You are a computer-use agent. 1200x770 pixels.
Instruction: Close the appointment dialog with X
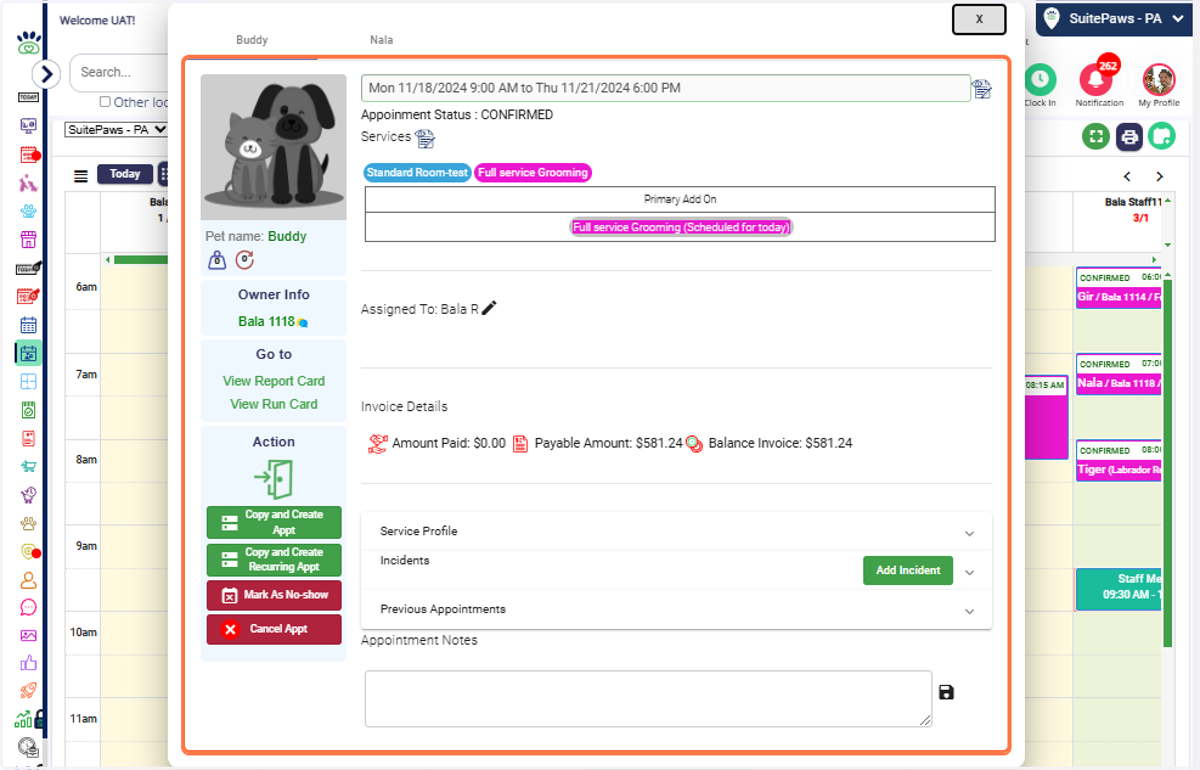click(979, 19)
